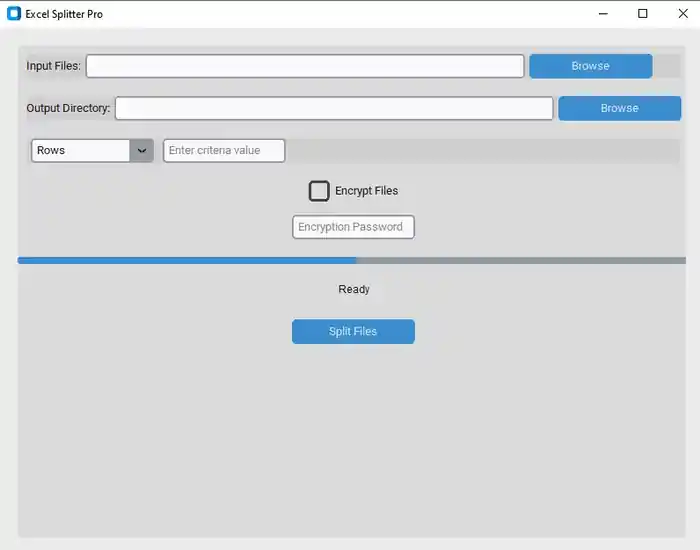This screenshot has height=550, width=700.
Task: Click the Encrypt Files label text
Action: (x=367, y=191)
